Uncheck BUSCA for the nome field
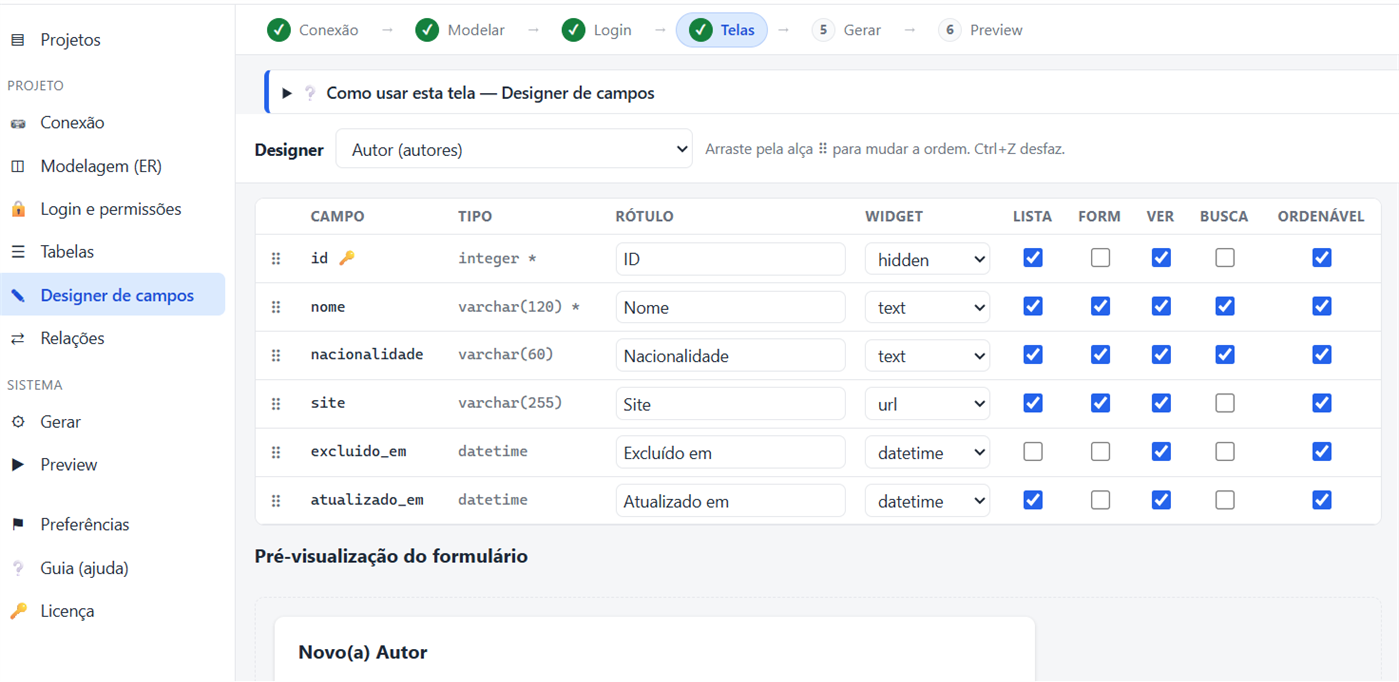 click(x=1224, y=306)
